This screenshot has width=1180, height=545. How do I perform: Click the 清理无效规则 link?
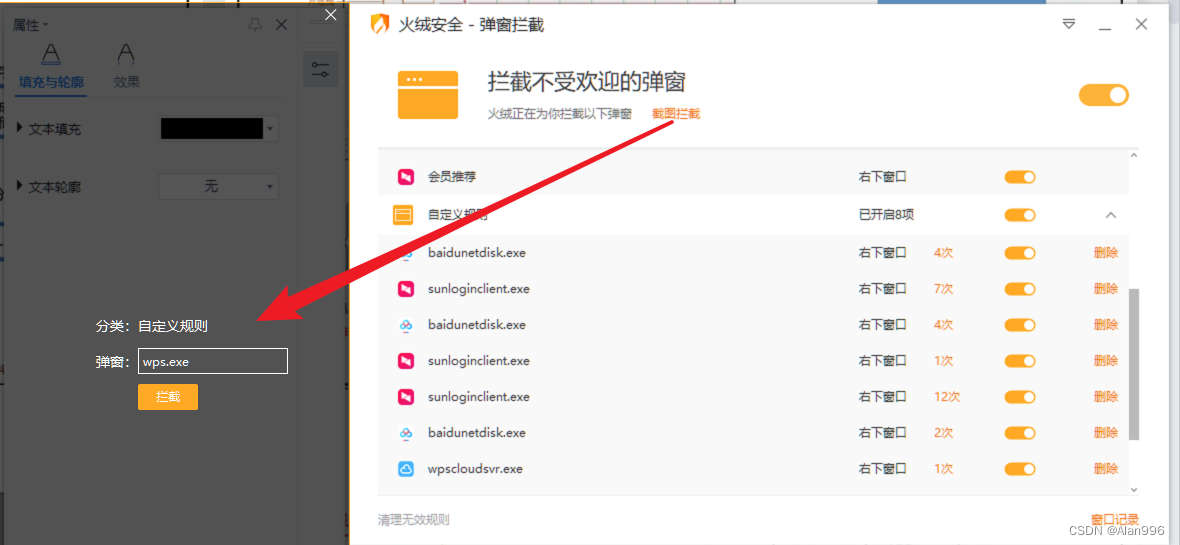point(414,519)
